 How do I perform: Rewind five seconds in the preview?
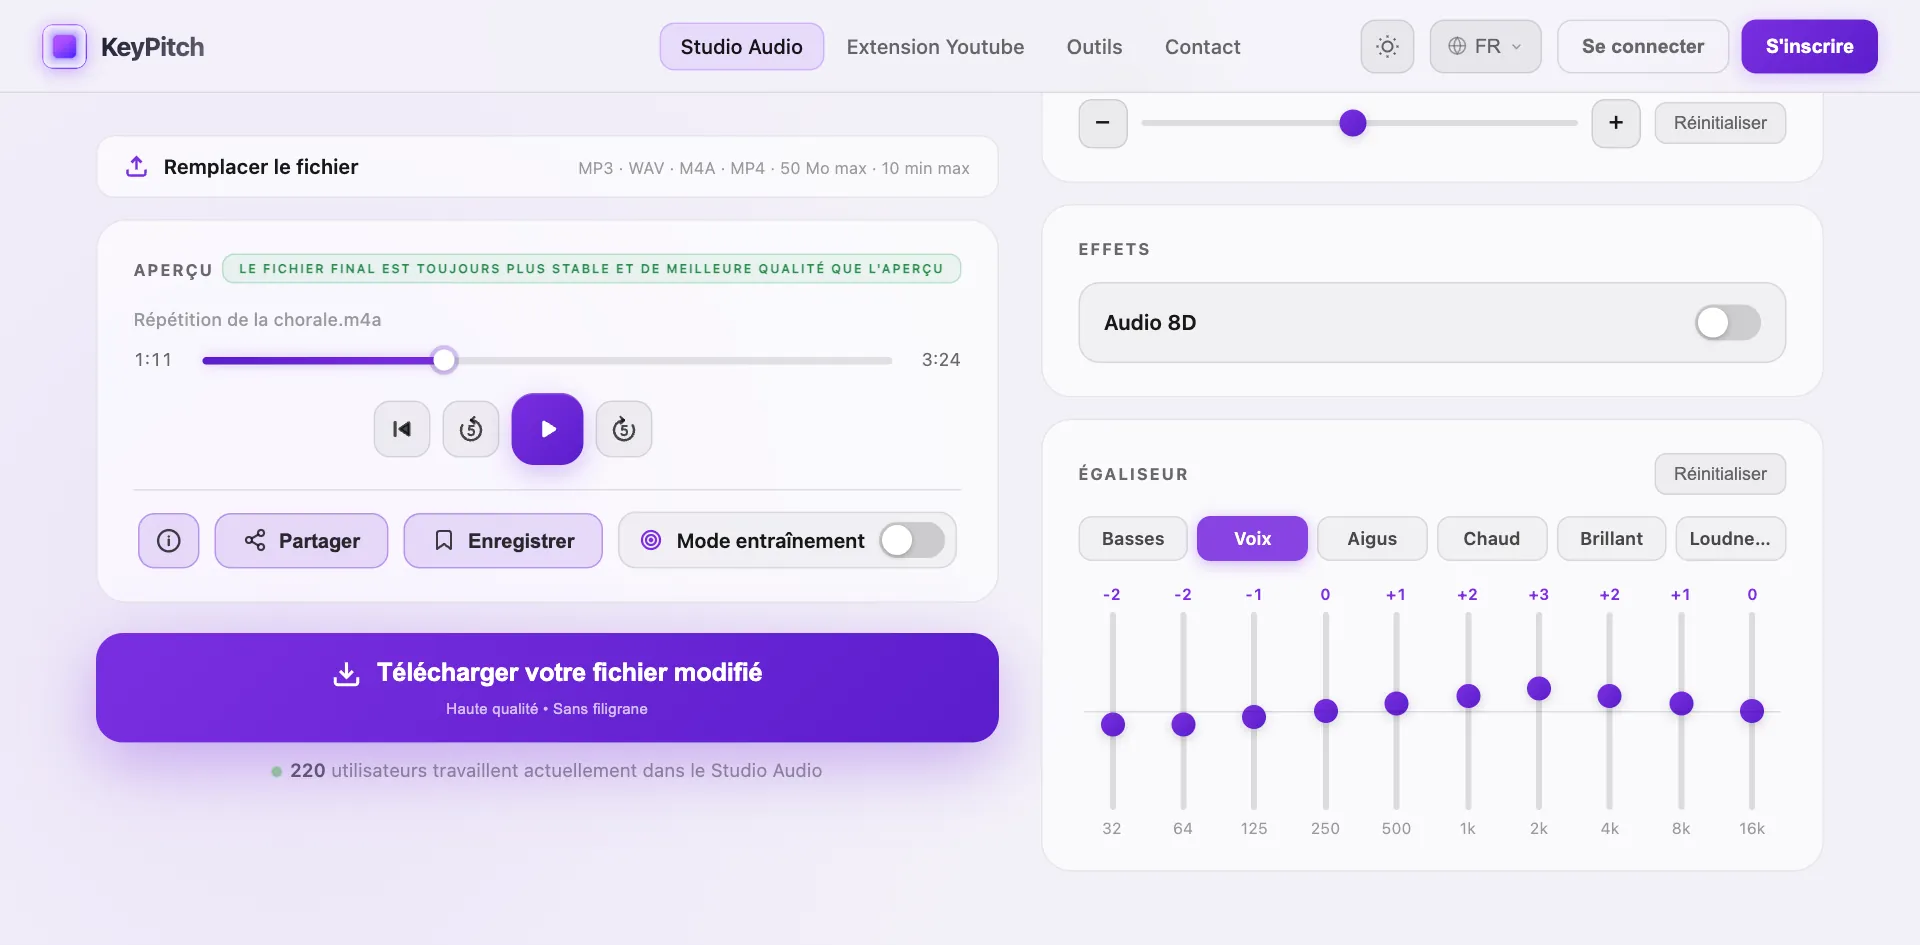(x=471, y=429)
